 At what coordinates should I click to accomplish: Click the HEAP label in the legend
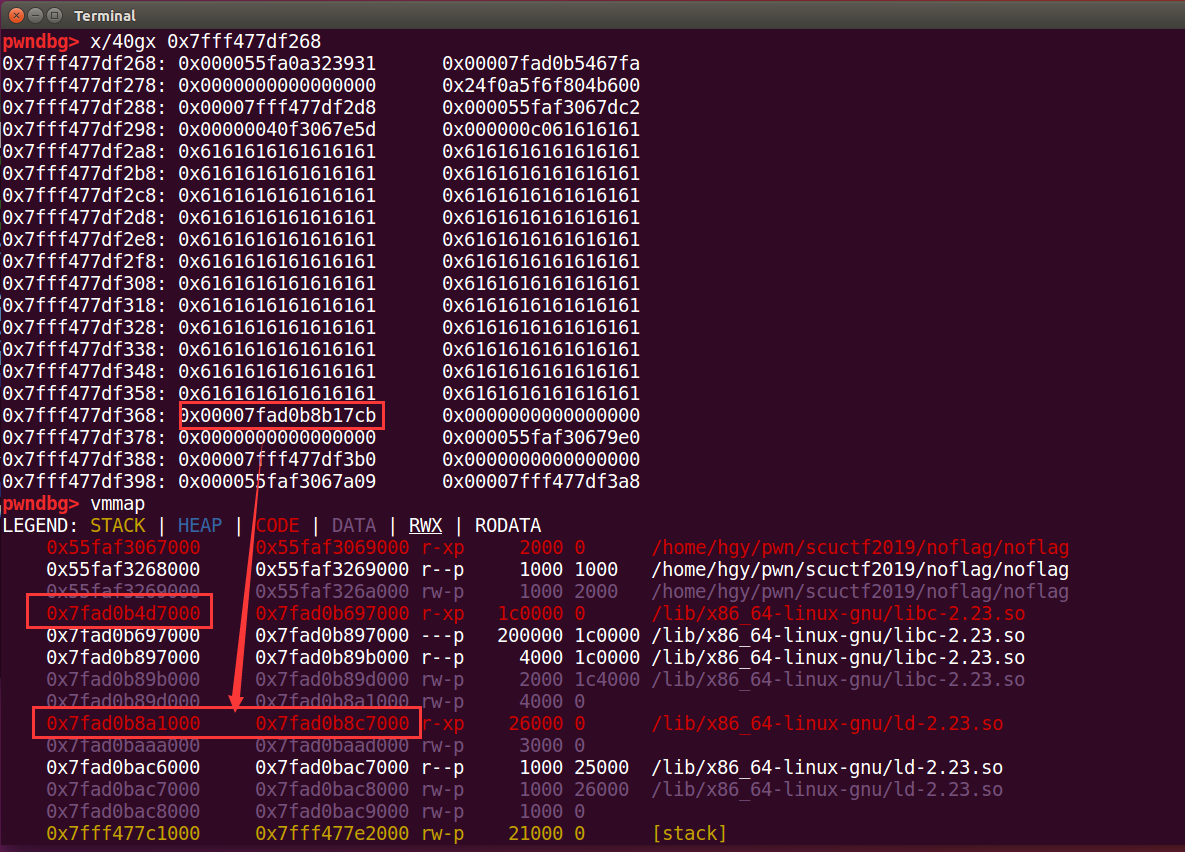tap(200, 525)
